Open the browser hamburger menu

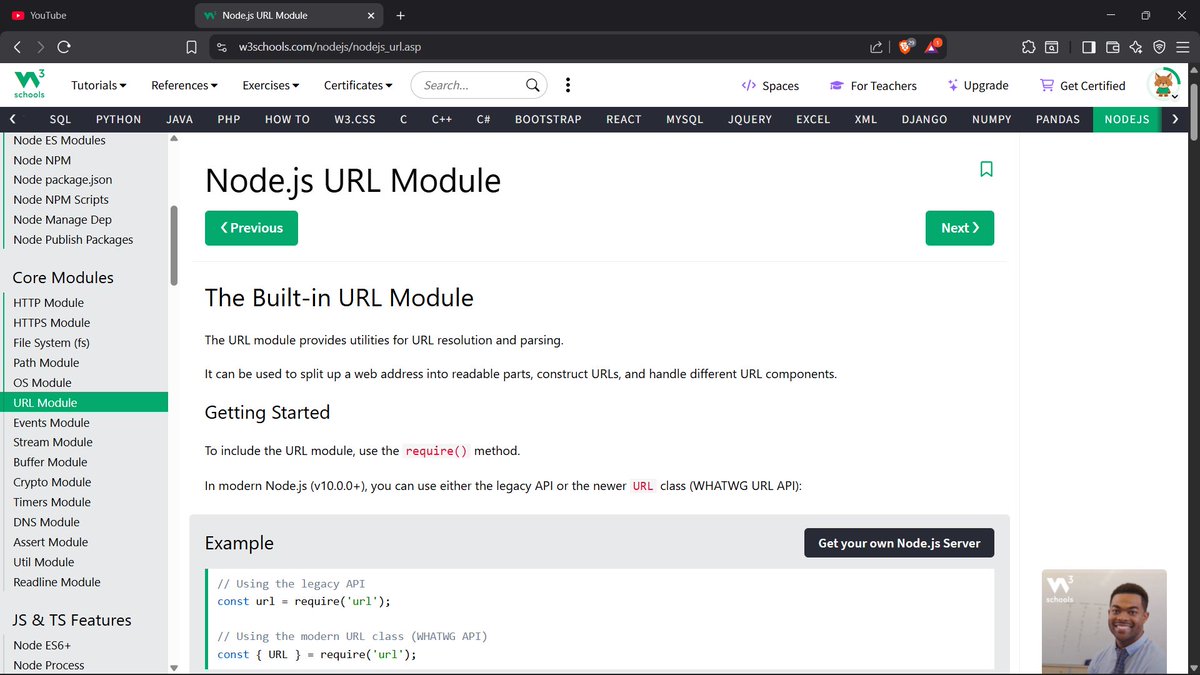[x=1183, y=47]
